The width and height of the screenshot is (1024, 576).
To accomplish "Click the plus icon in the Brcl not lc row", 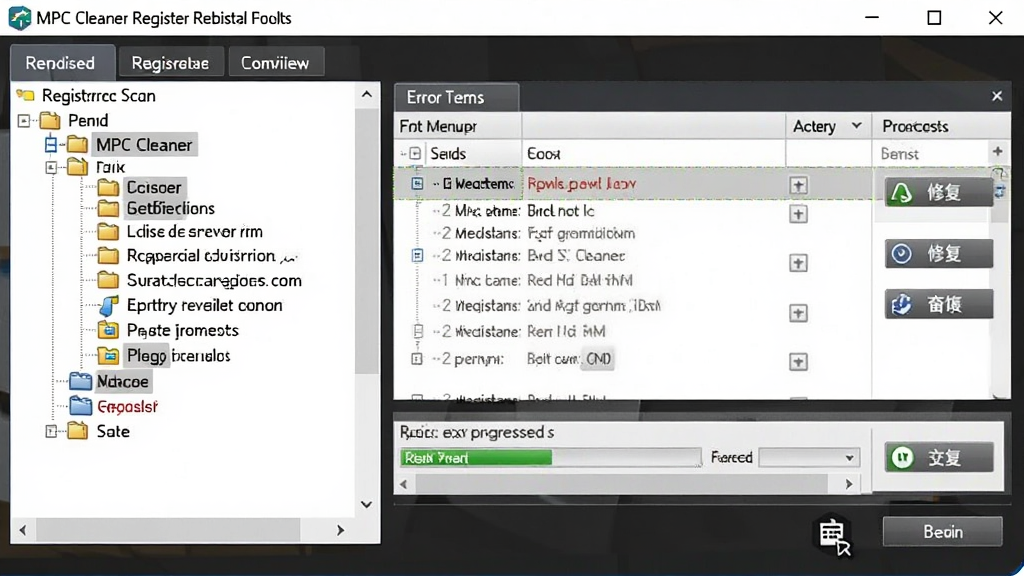I will point(798,214).
